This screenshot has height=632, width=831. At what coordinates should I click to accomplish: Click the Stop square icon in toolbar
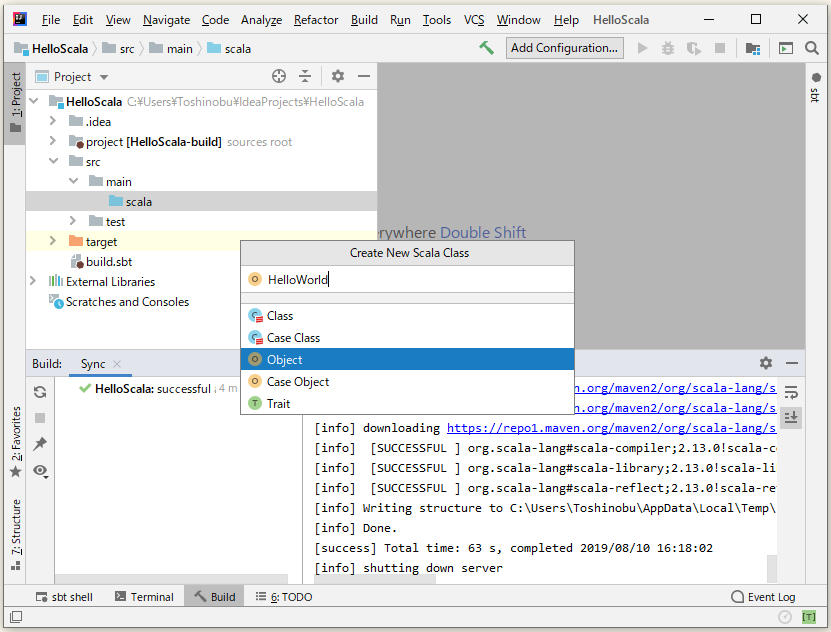click(720, 48)
